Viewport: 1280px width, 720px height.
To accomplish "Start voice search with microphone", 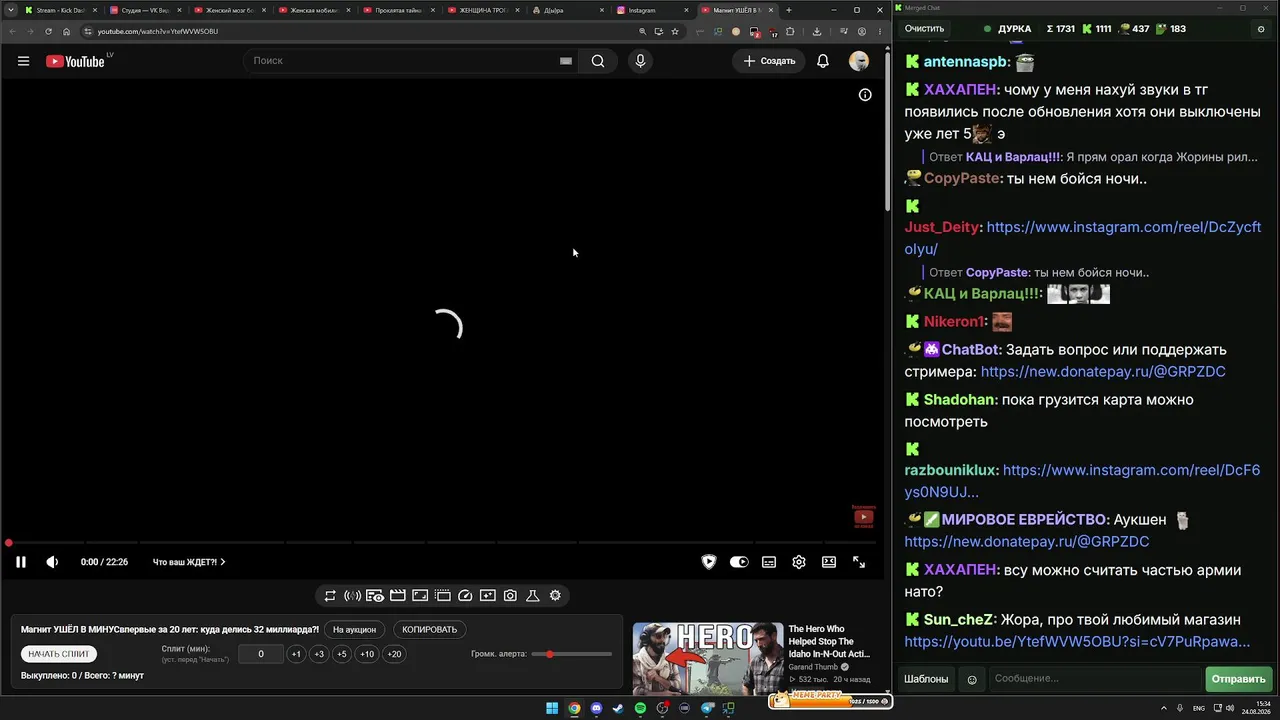I will pyautogui.click(x=640, y=61).
